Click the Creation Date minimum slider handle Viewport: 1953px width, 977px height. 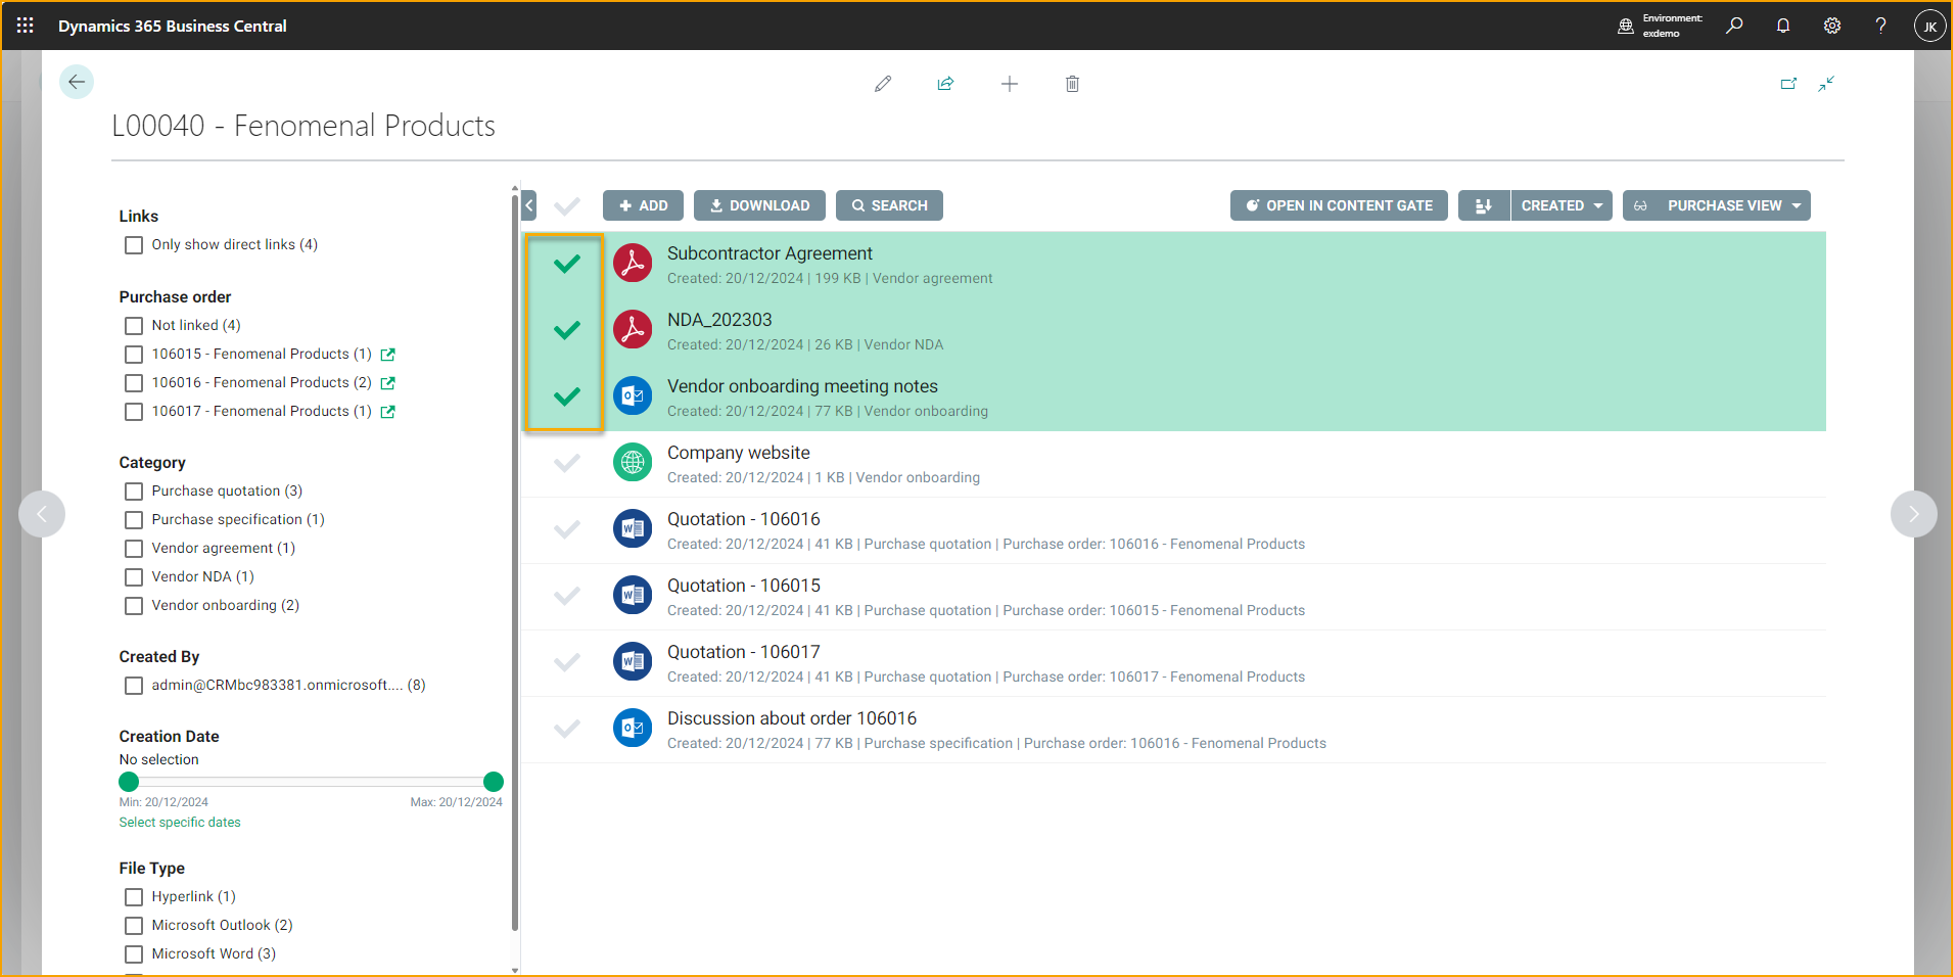(129, 782)
